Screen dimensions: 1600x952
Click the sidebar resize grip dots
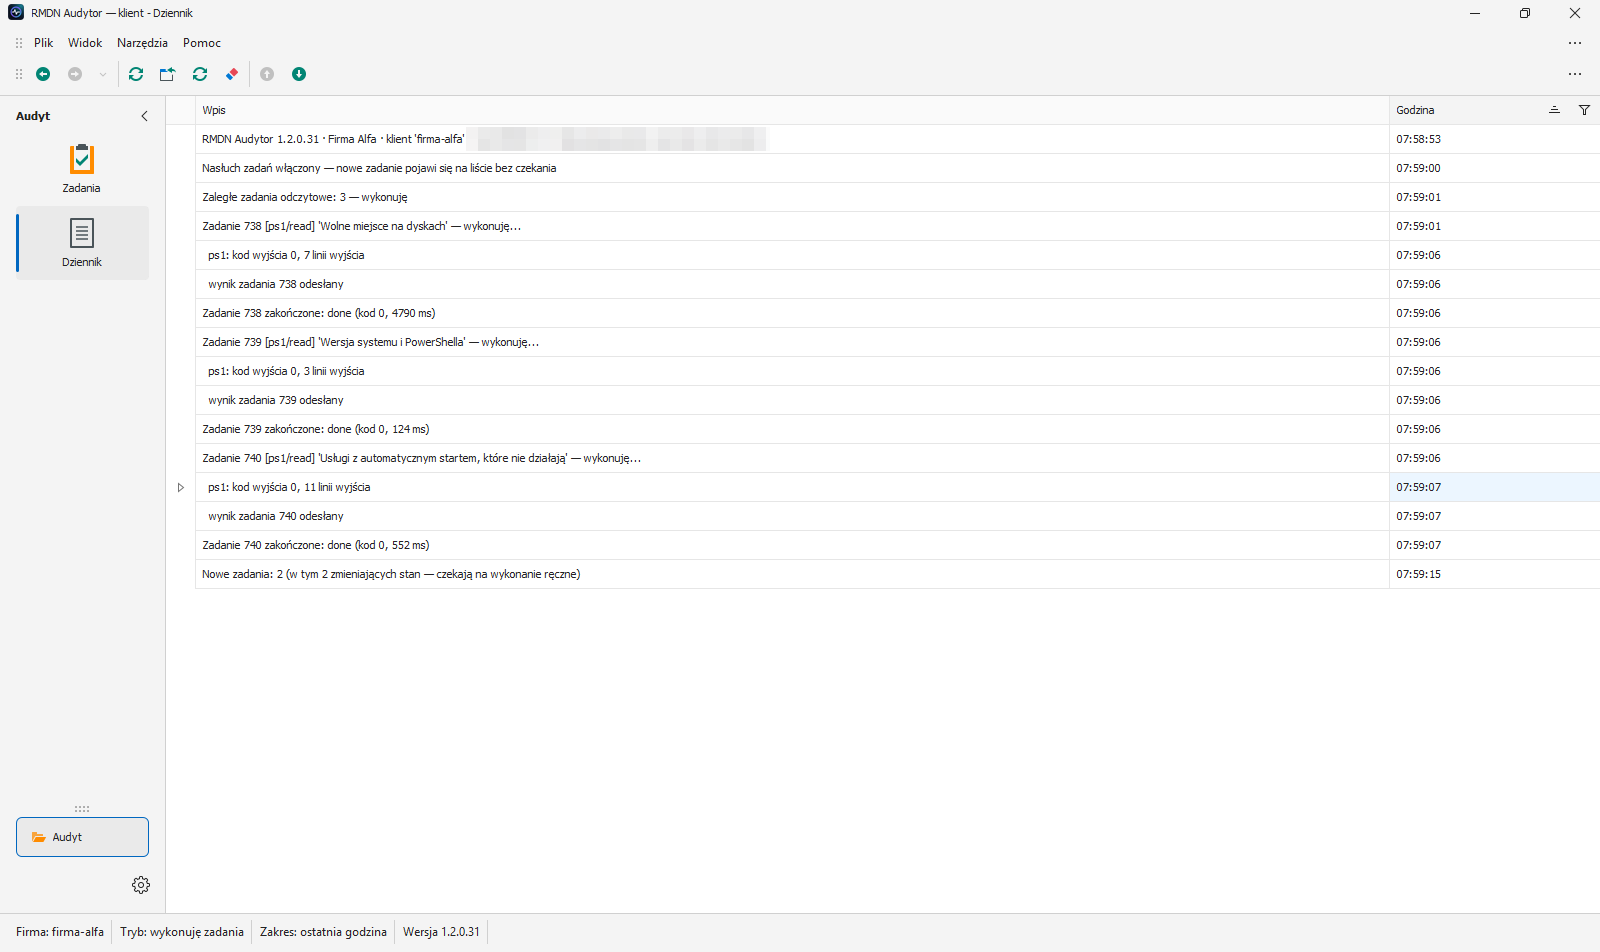coord(82,809)
